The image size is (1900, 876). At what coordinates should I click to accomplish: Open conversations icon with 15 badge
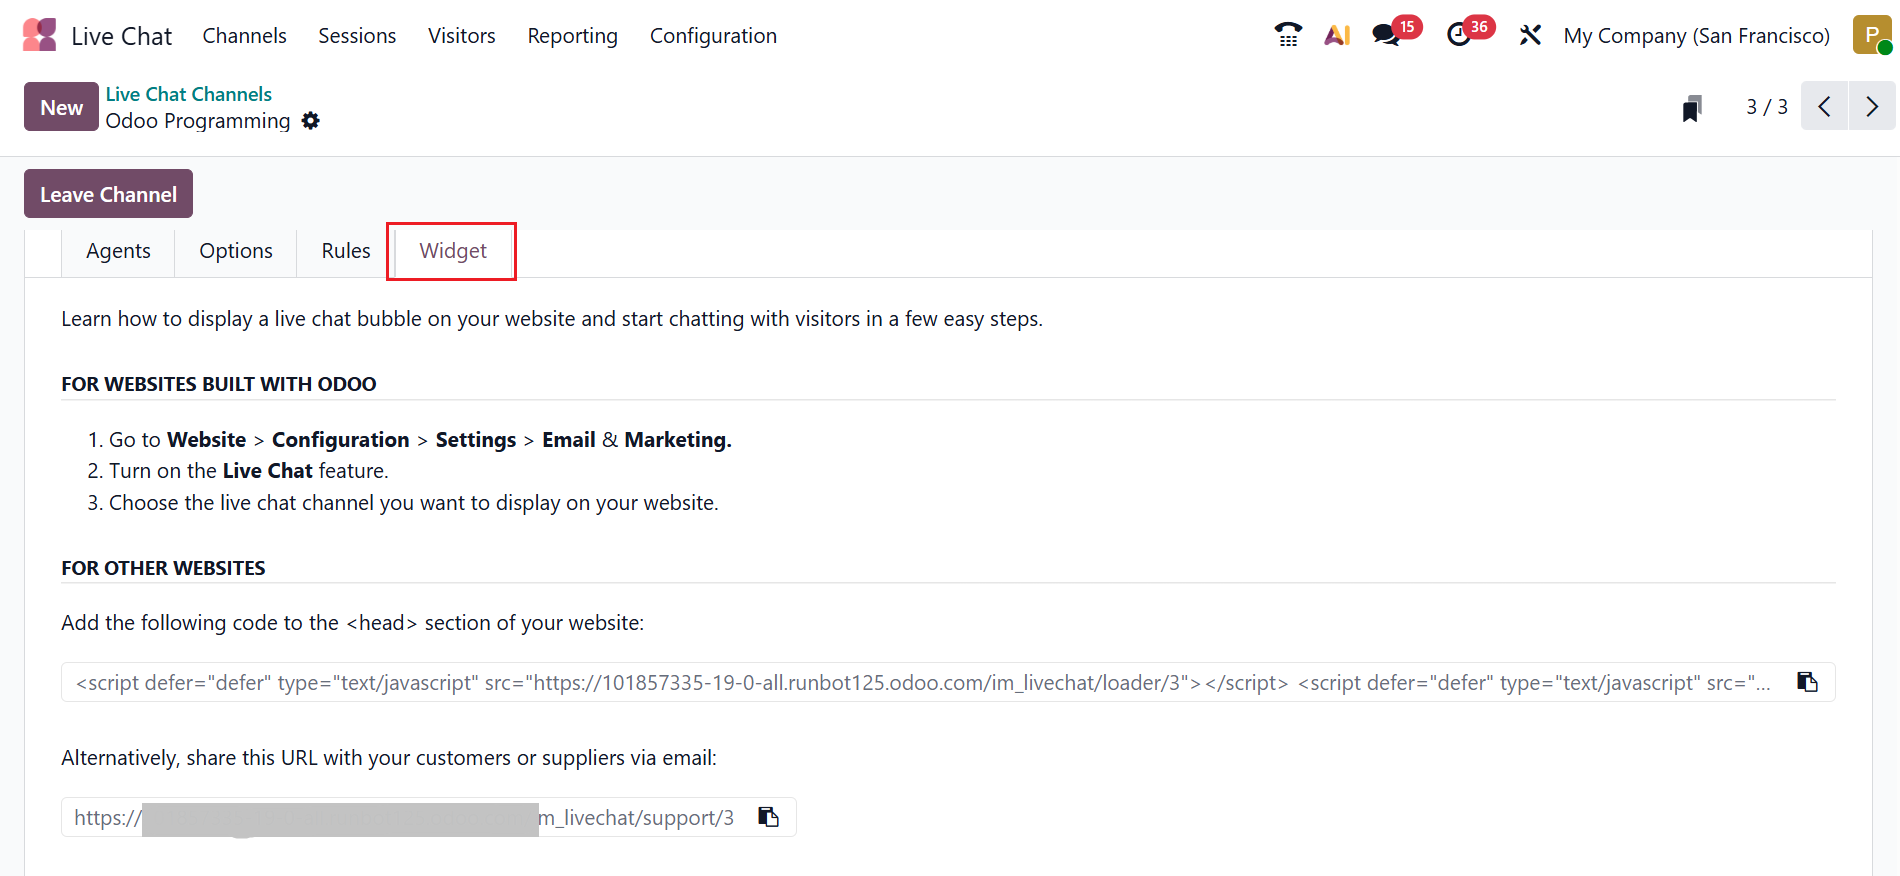(1386, 35)
